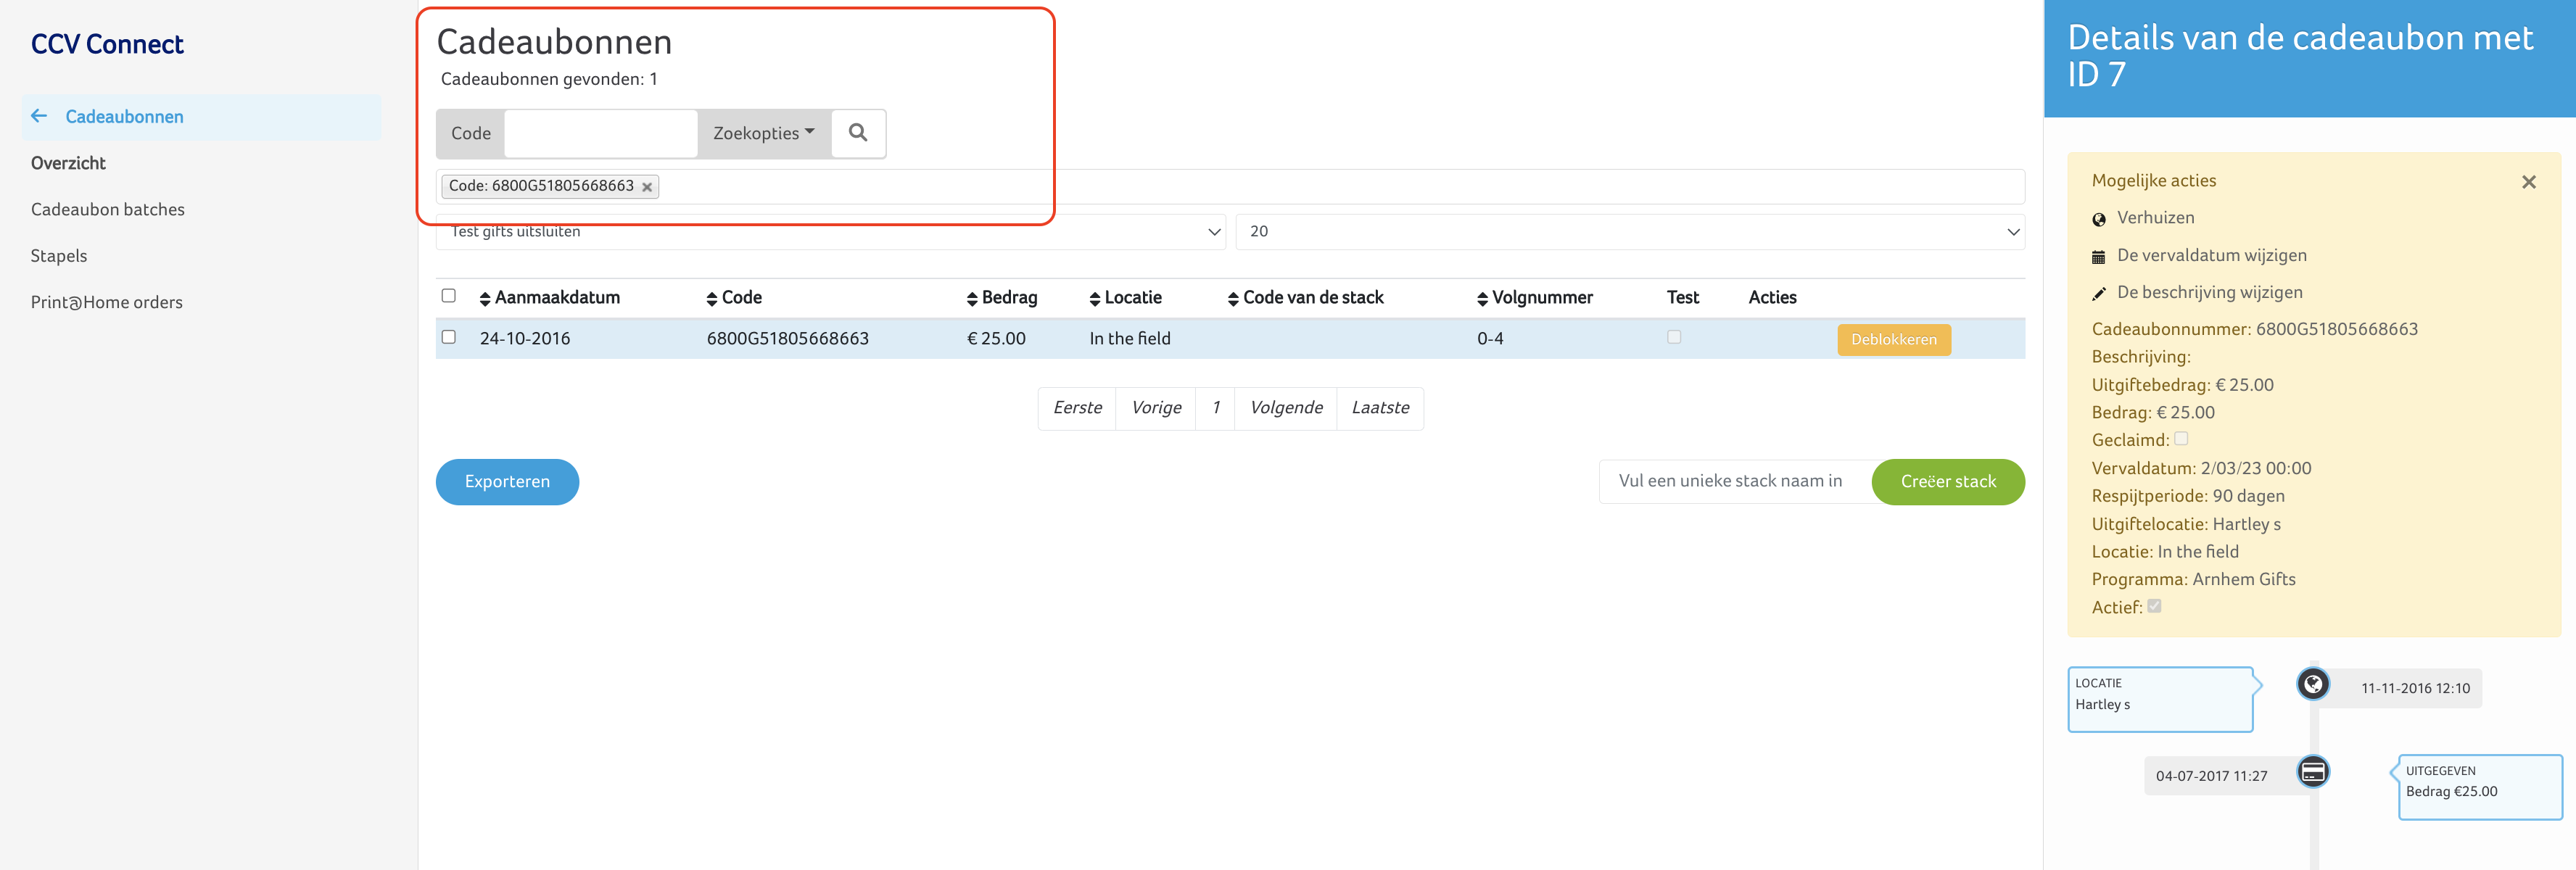Click the orange Deblokkeren button

click(1893, 340)
